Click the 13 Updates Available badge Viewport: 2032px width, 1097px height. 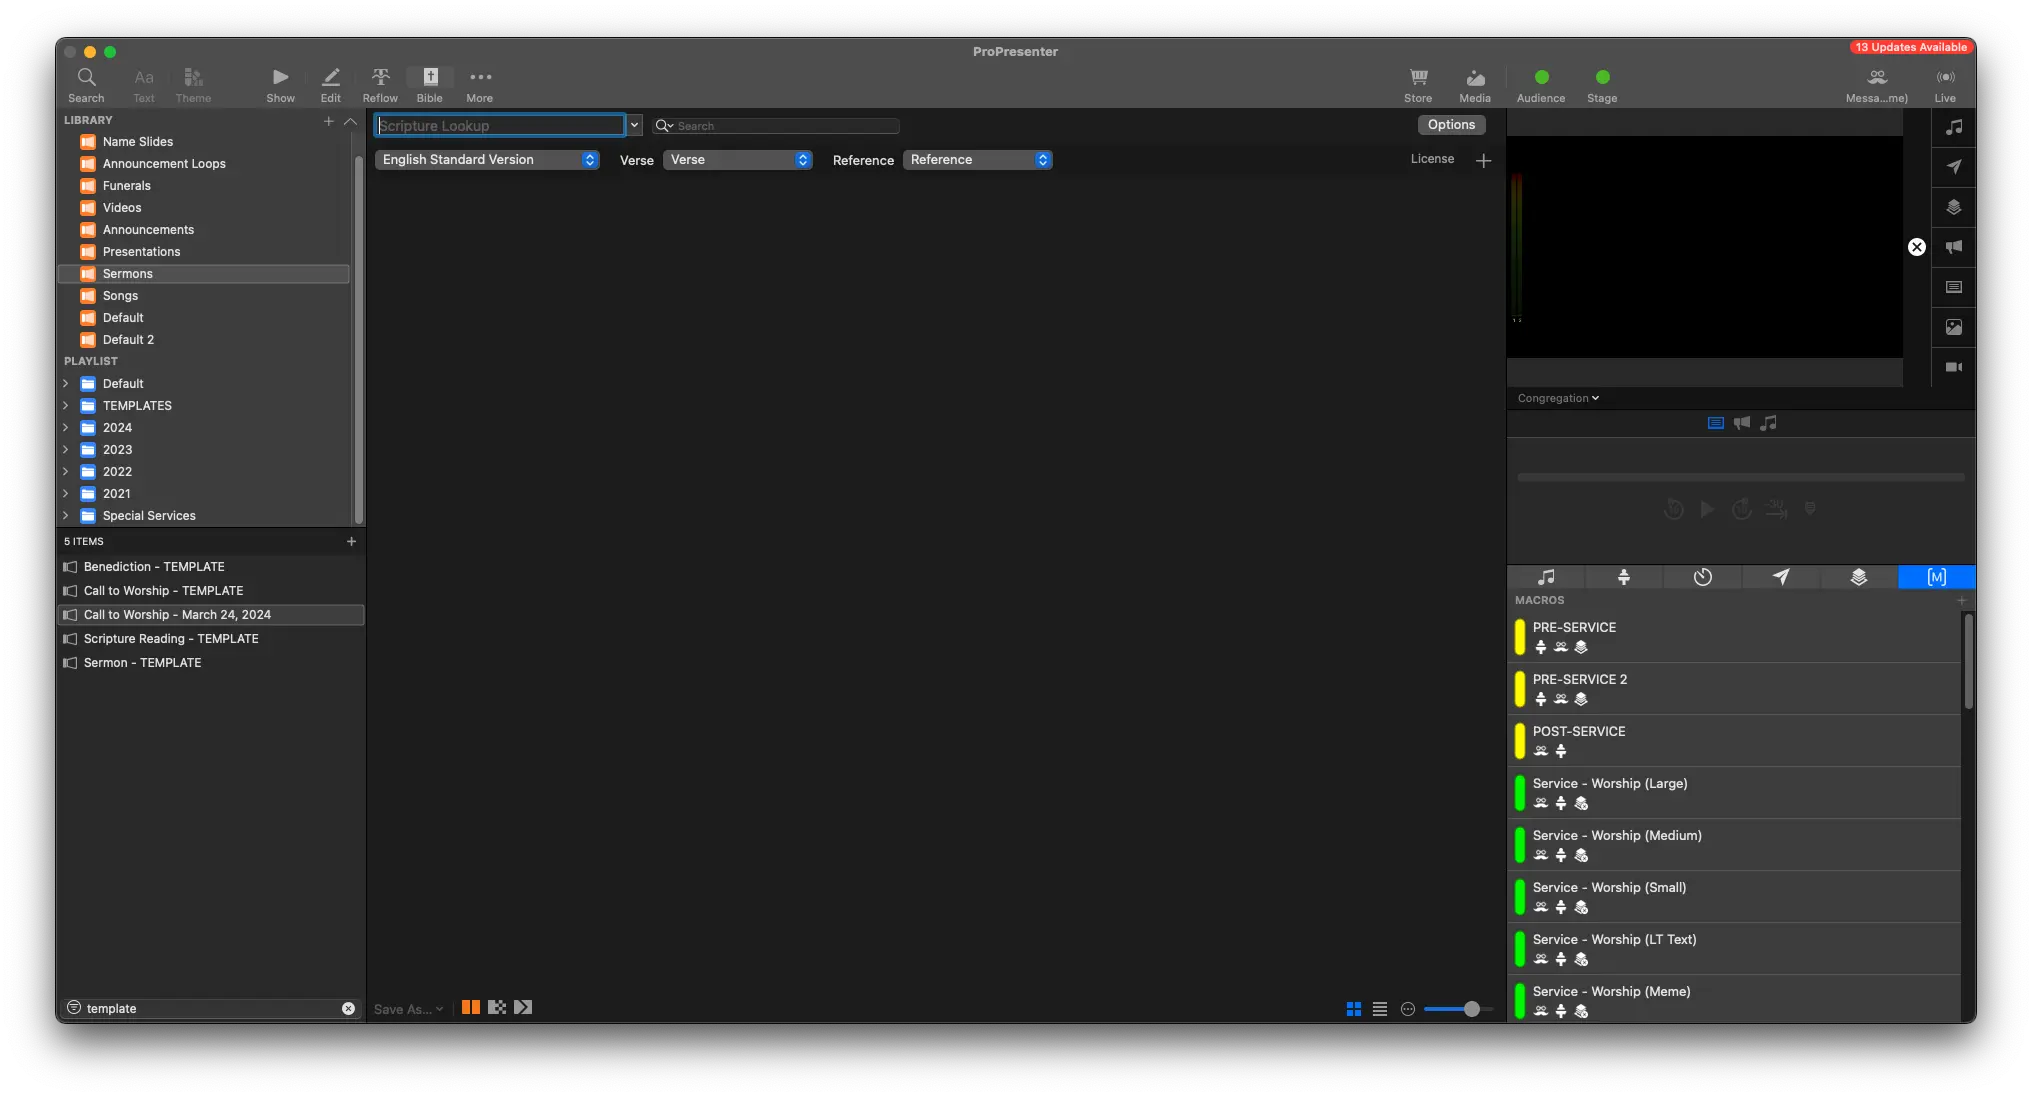coord(1910,47)
